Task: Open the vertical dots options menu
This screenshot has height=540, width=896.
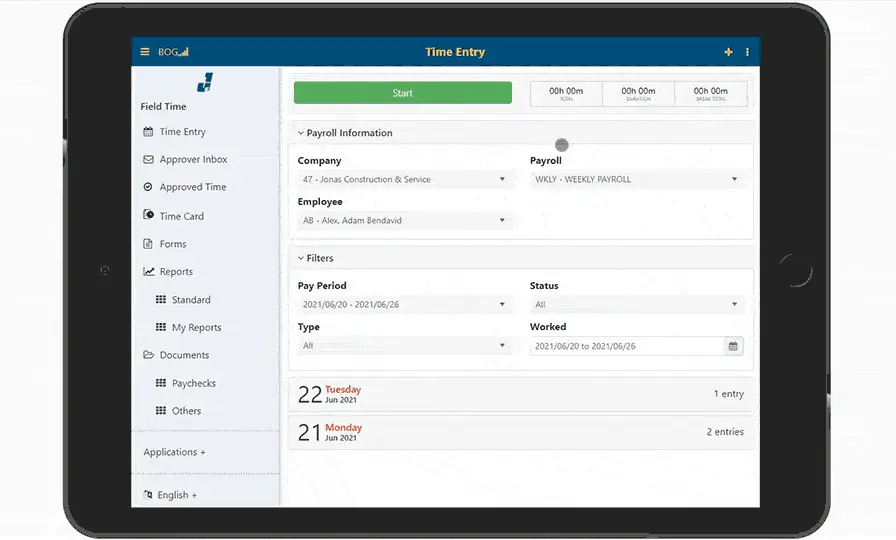Action: (x=747, y=52)
